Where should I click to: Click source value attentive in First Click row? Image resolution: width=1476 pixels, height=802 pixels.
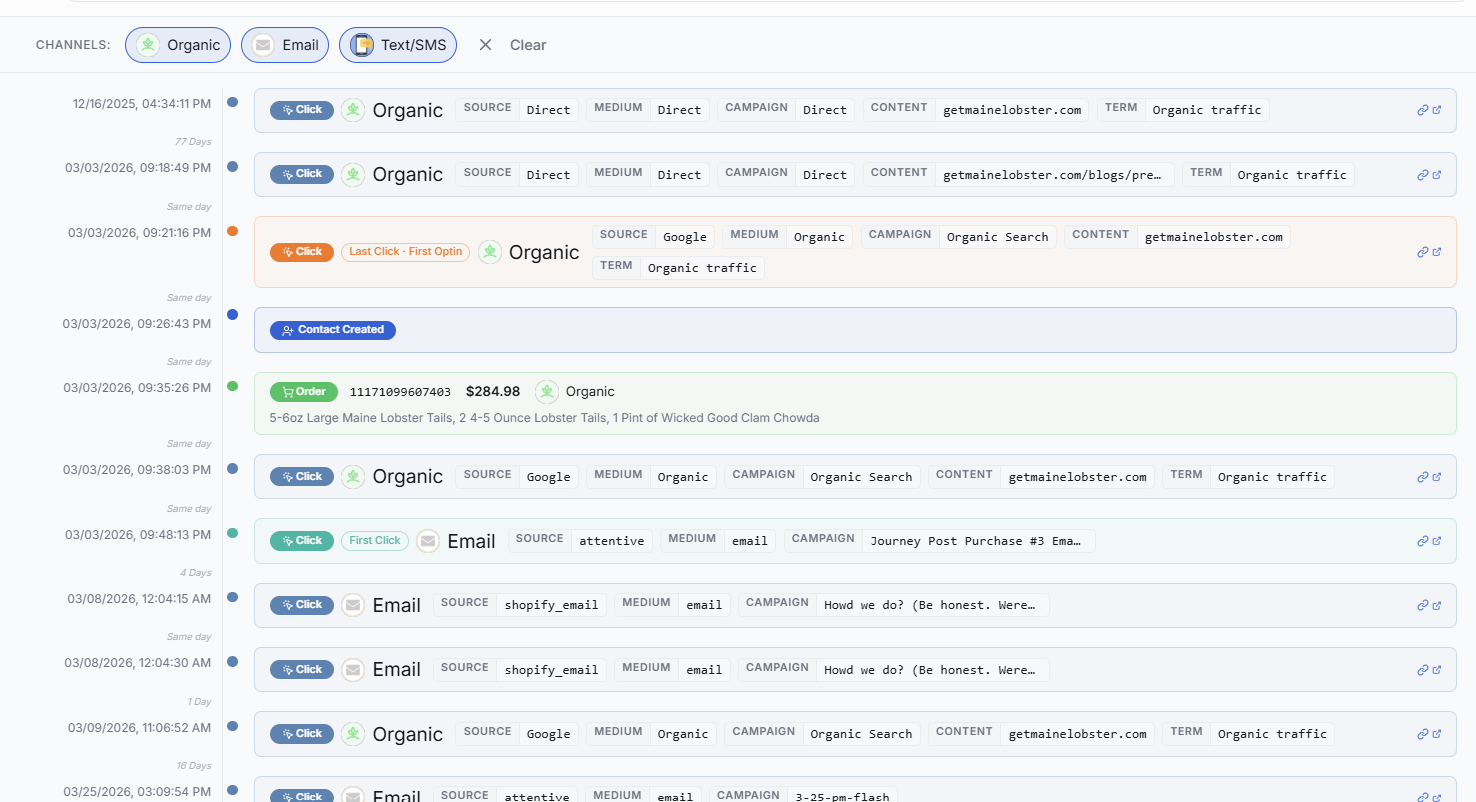612,541
